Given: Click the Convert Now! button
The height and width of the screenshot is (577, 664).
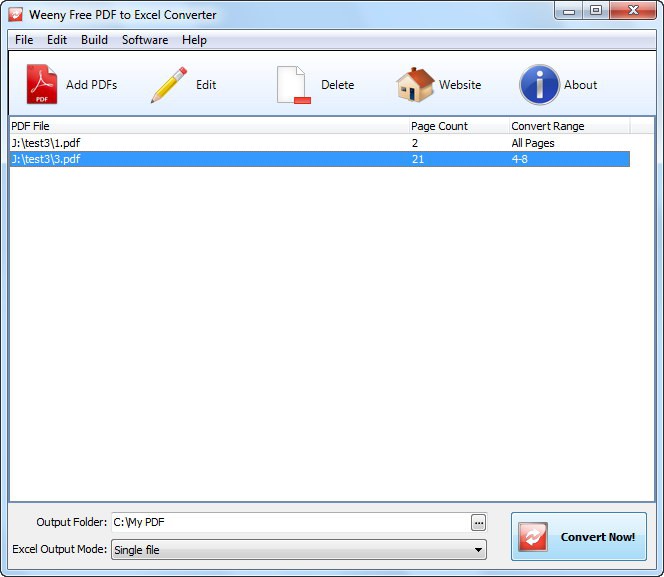Looking at the screenshot, I should [578, 536].
